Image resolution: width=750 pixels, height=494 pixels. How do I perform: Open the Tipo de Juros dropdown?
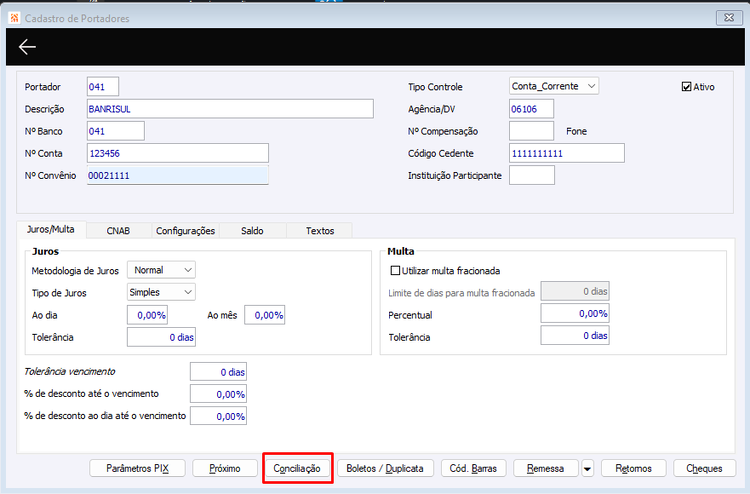click(x=161, y=292)
